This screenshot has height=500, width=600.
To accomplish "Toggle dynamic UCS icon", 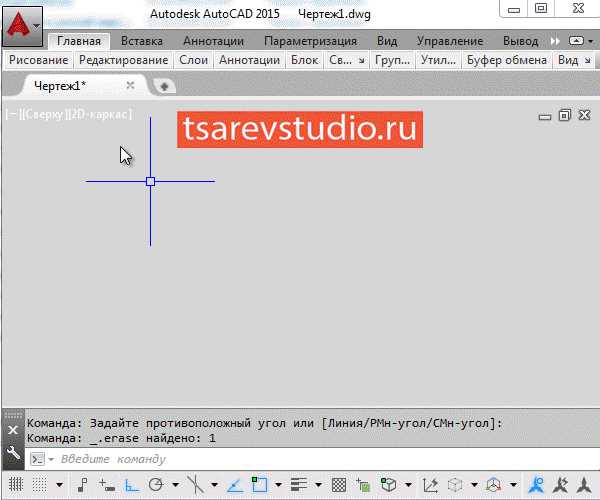I will pyautogui.click(x=430, y=485).
